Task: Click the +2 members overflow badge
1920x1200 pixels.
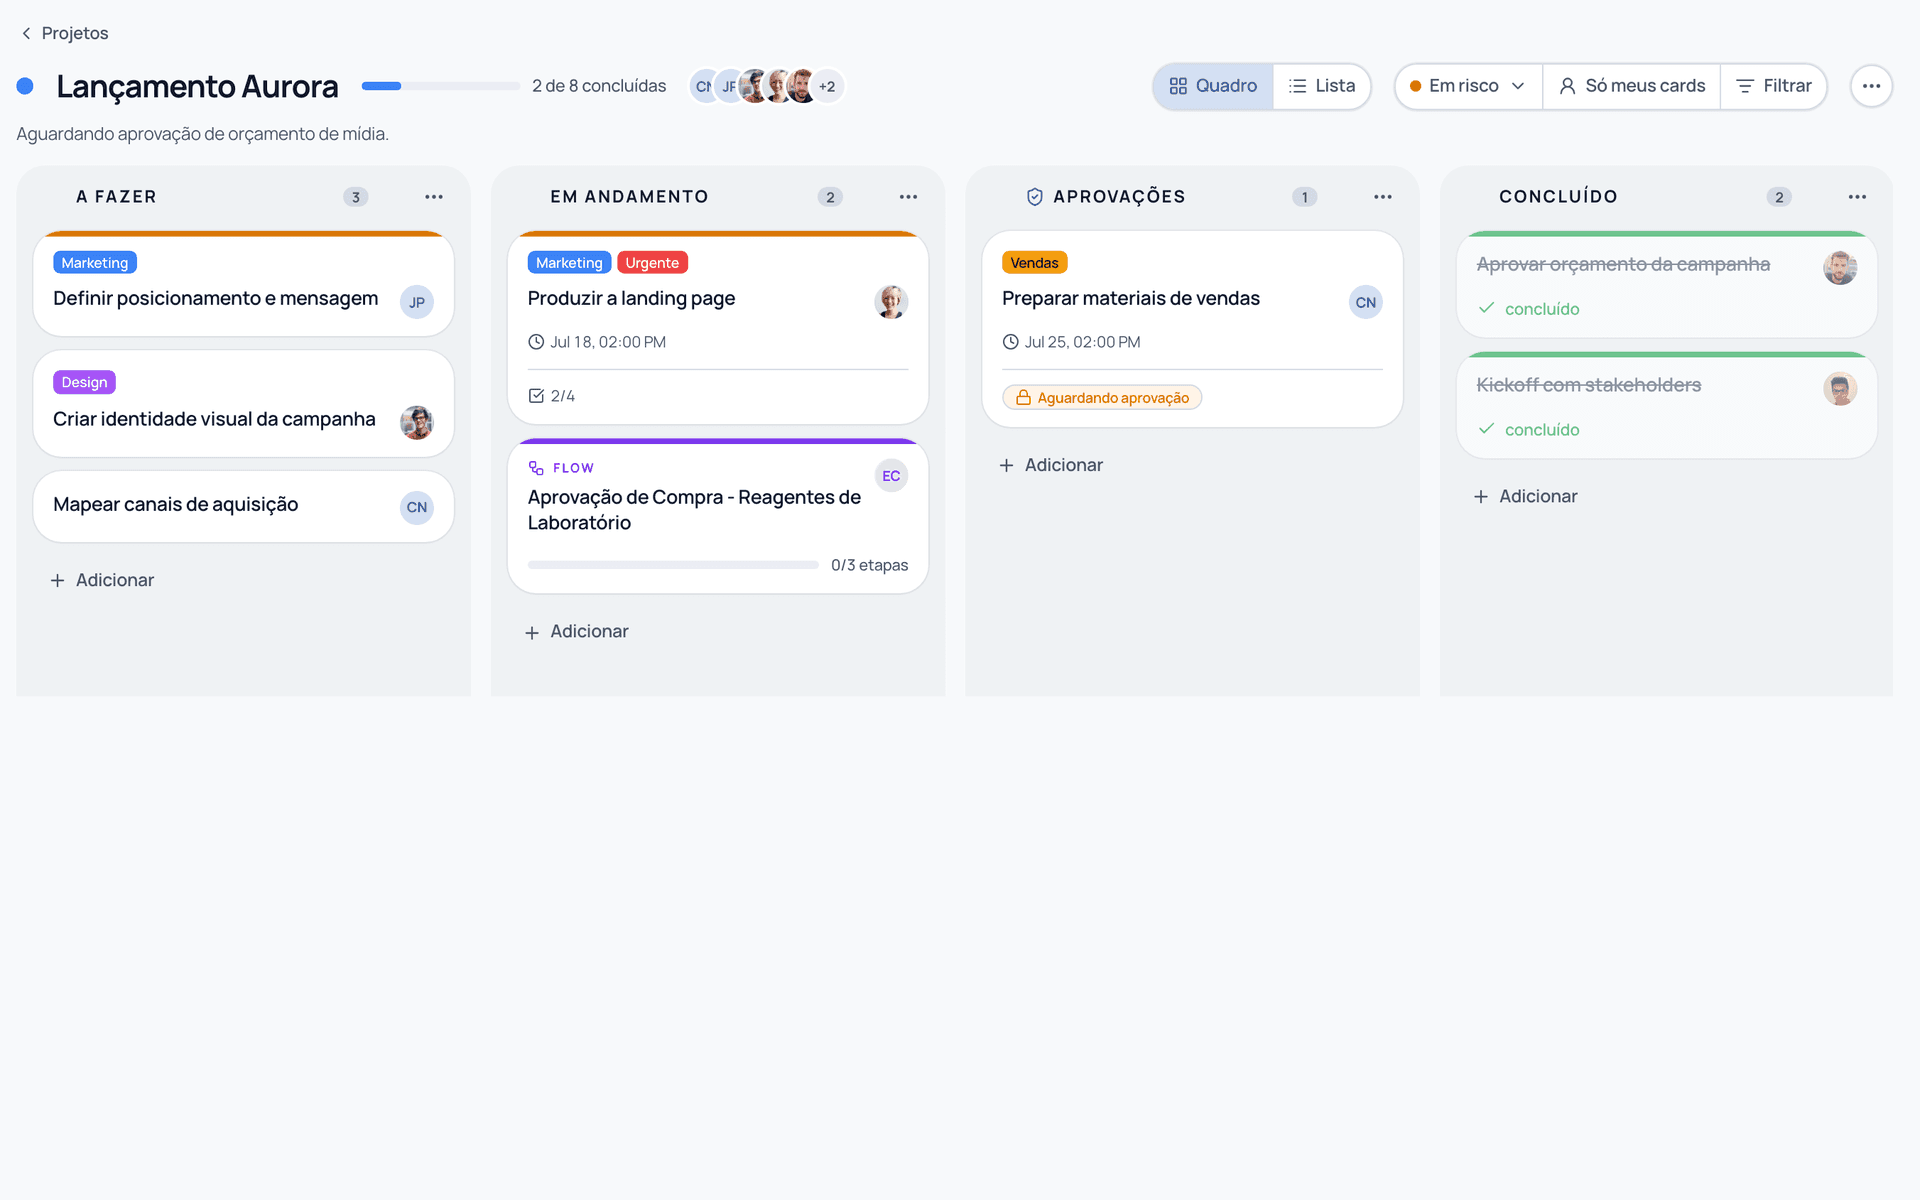Action: (827, 86)
